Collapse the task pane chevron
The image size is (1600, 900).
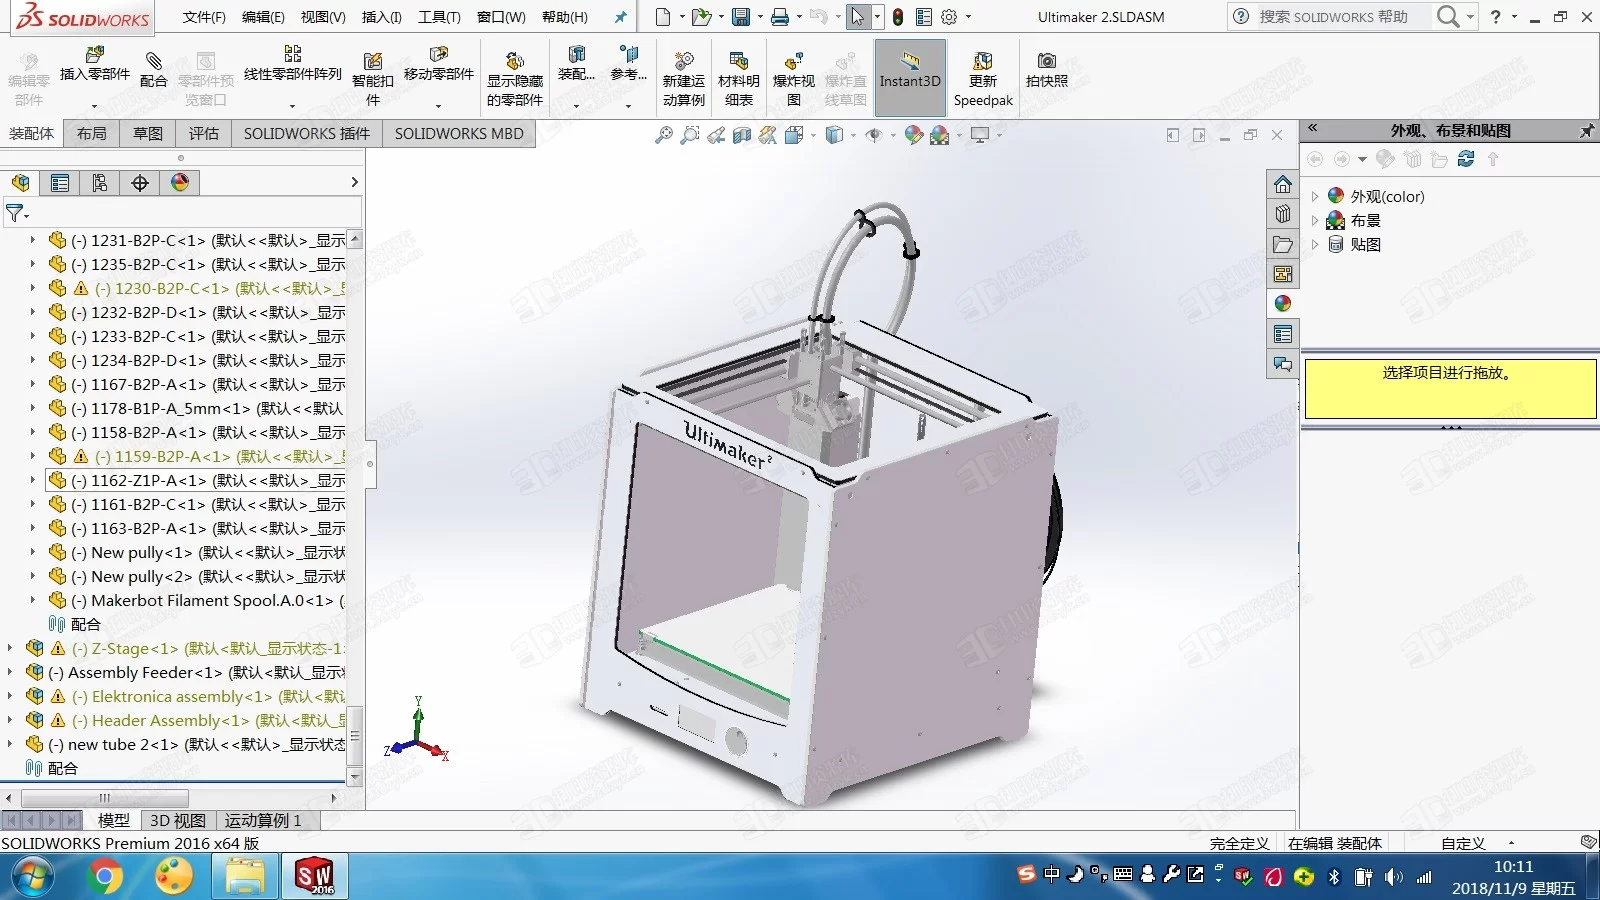(1312, 129)
